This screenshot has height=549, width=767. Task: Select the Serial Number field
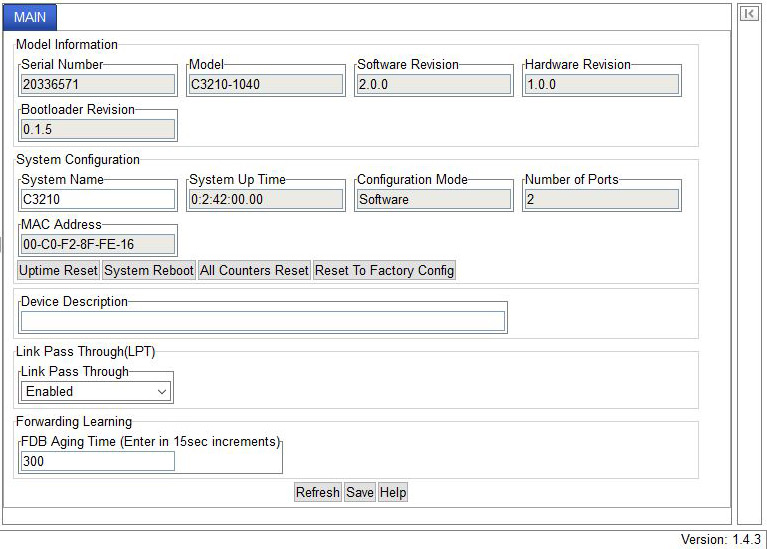[98, 85]
